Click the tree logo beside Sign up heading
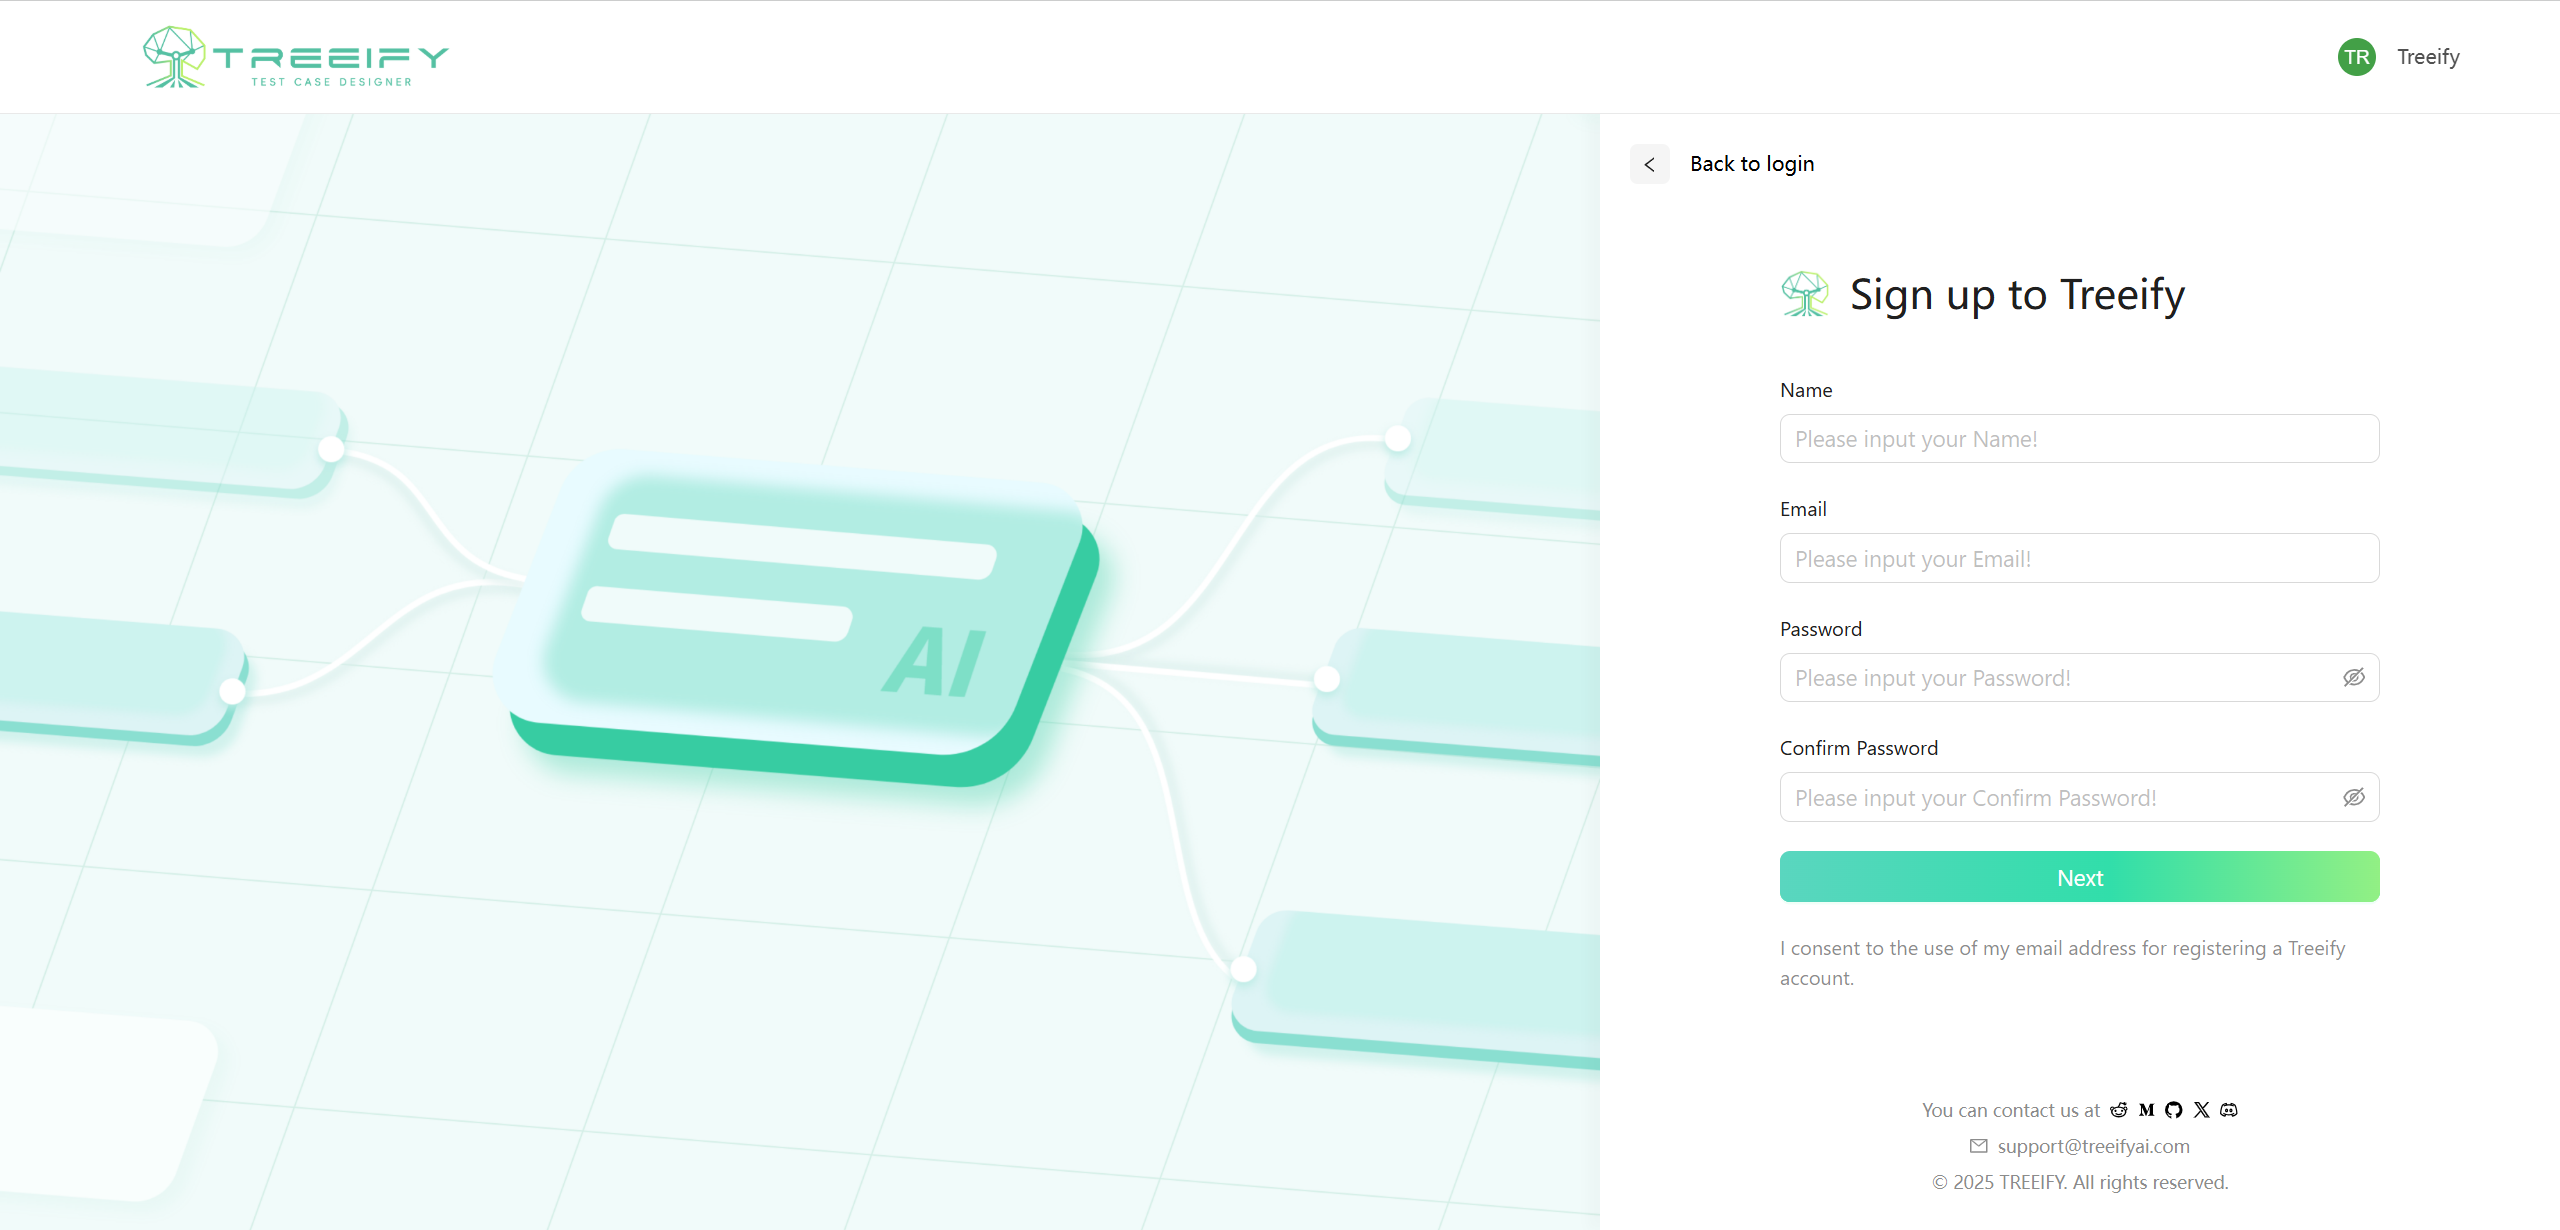Screen dimensions: 2560x1230 (1805, 294)
